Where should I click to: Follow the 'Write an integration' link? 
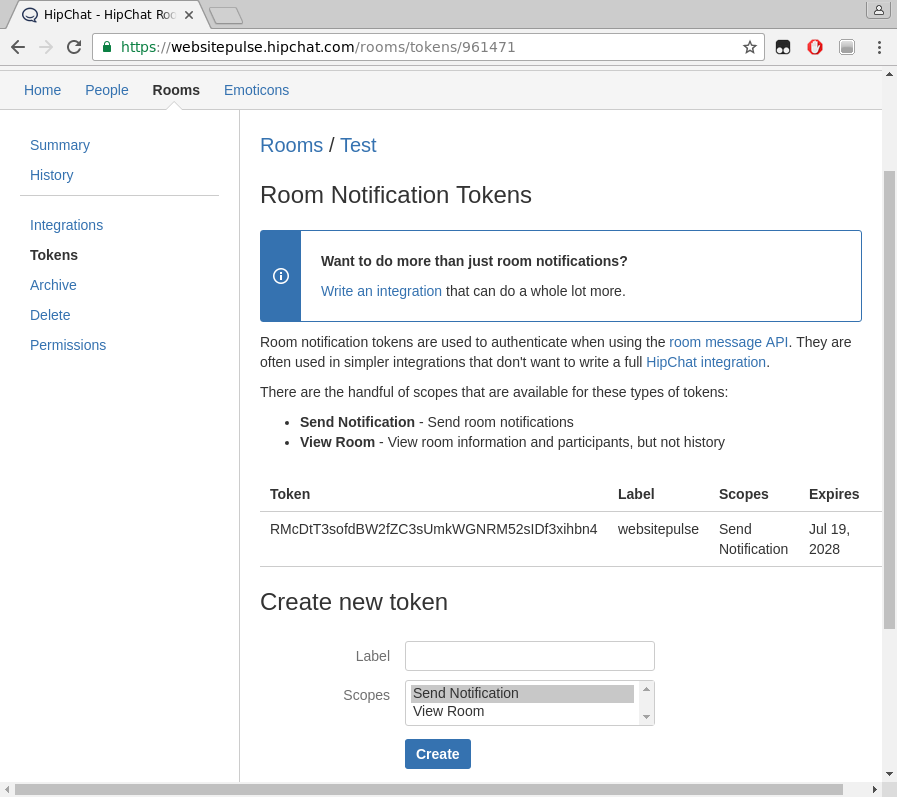(381, 291)
